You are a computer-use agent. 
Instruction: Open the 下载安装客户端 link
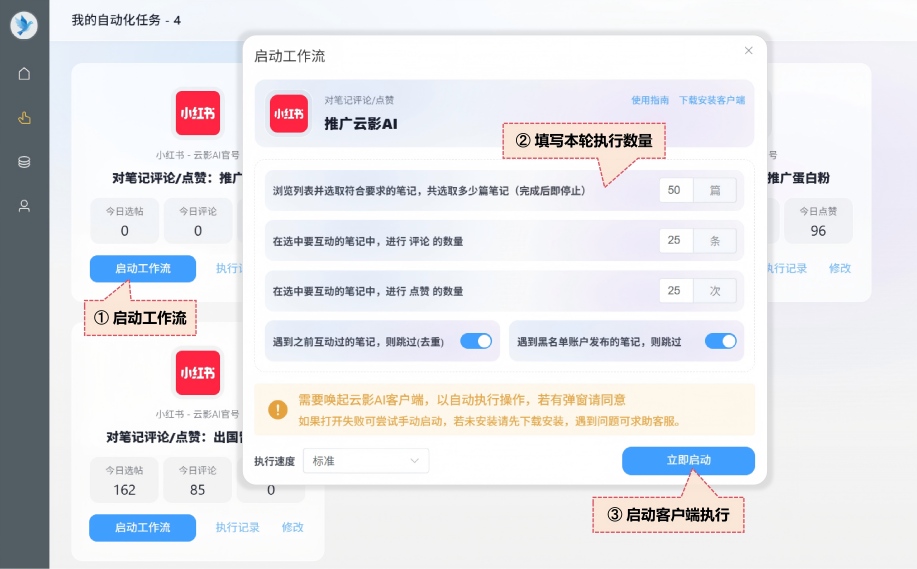coord(712,100)
